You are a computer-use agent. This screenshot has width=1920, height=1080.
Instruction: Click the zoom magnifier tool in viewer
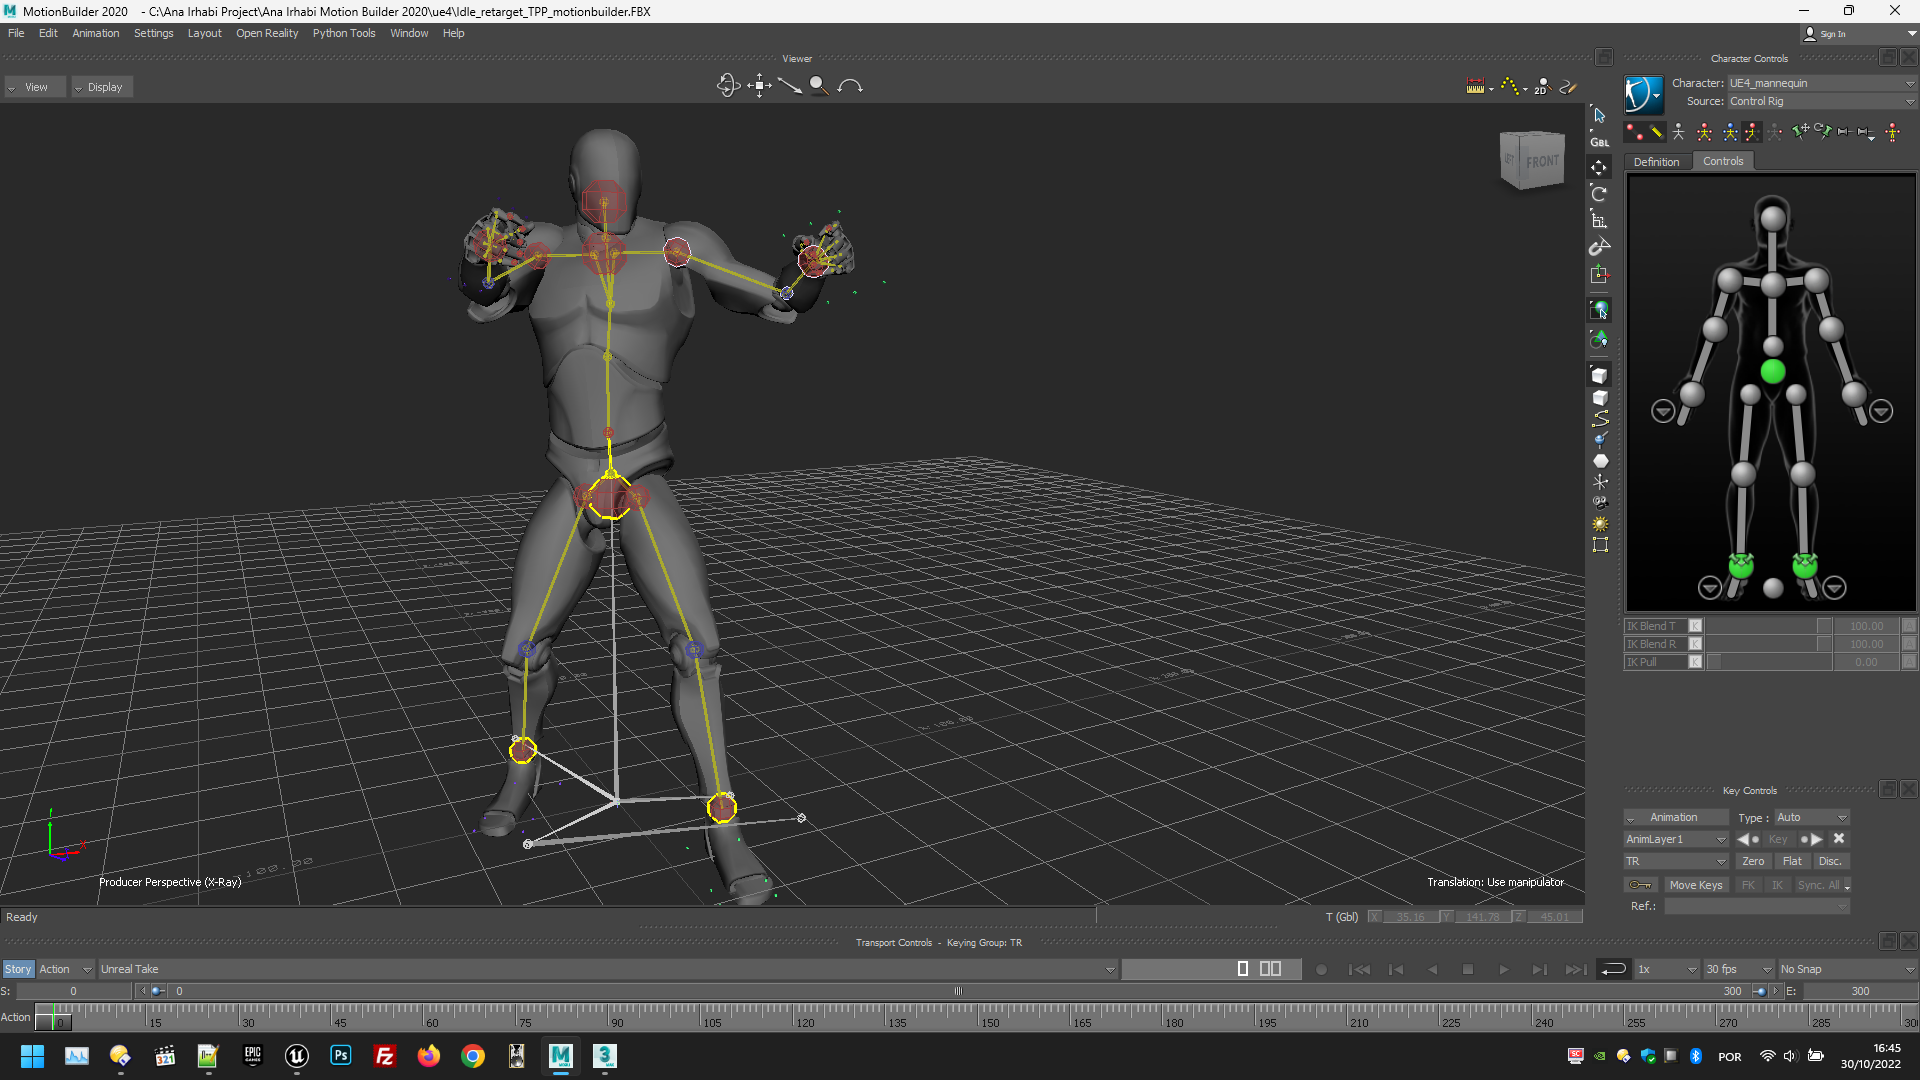click(x=819, y=86)
